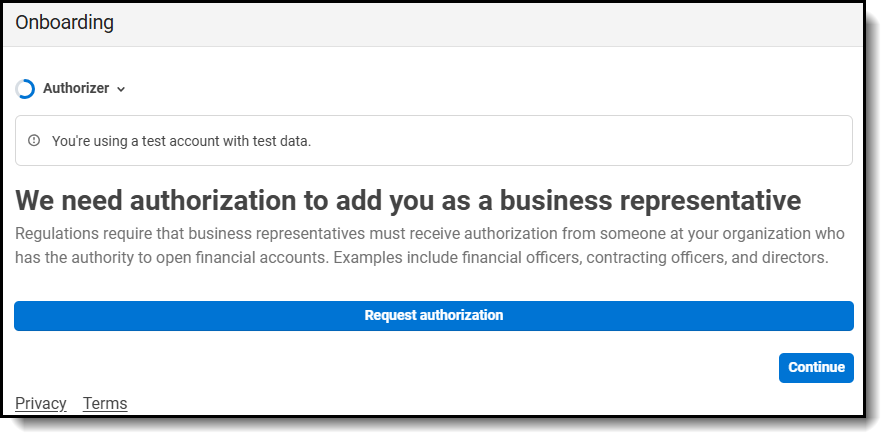Open the Terms link

coord(105,403)
